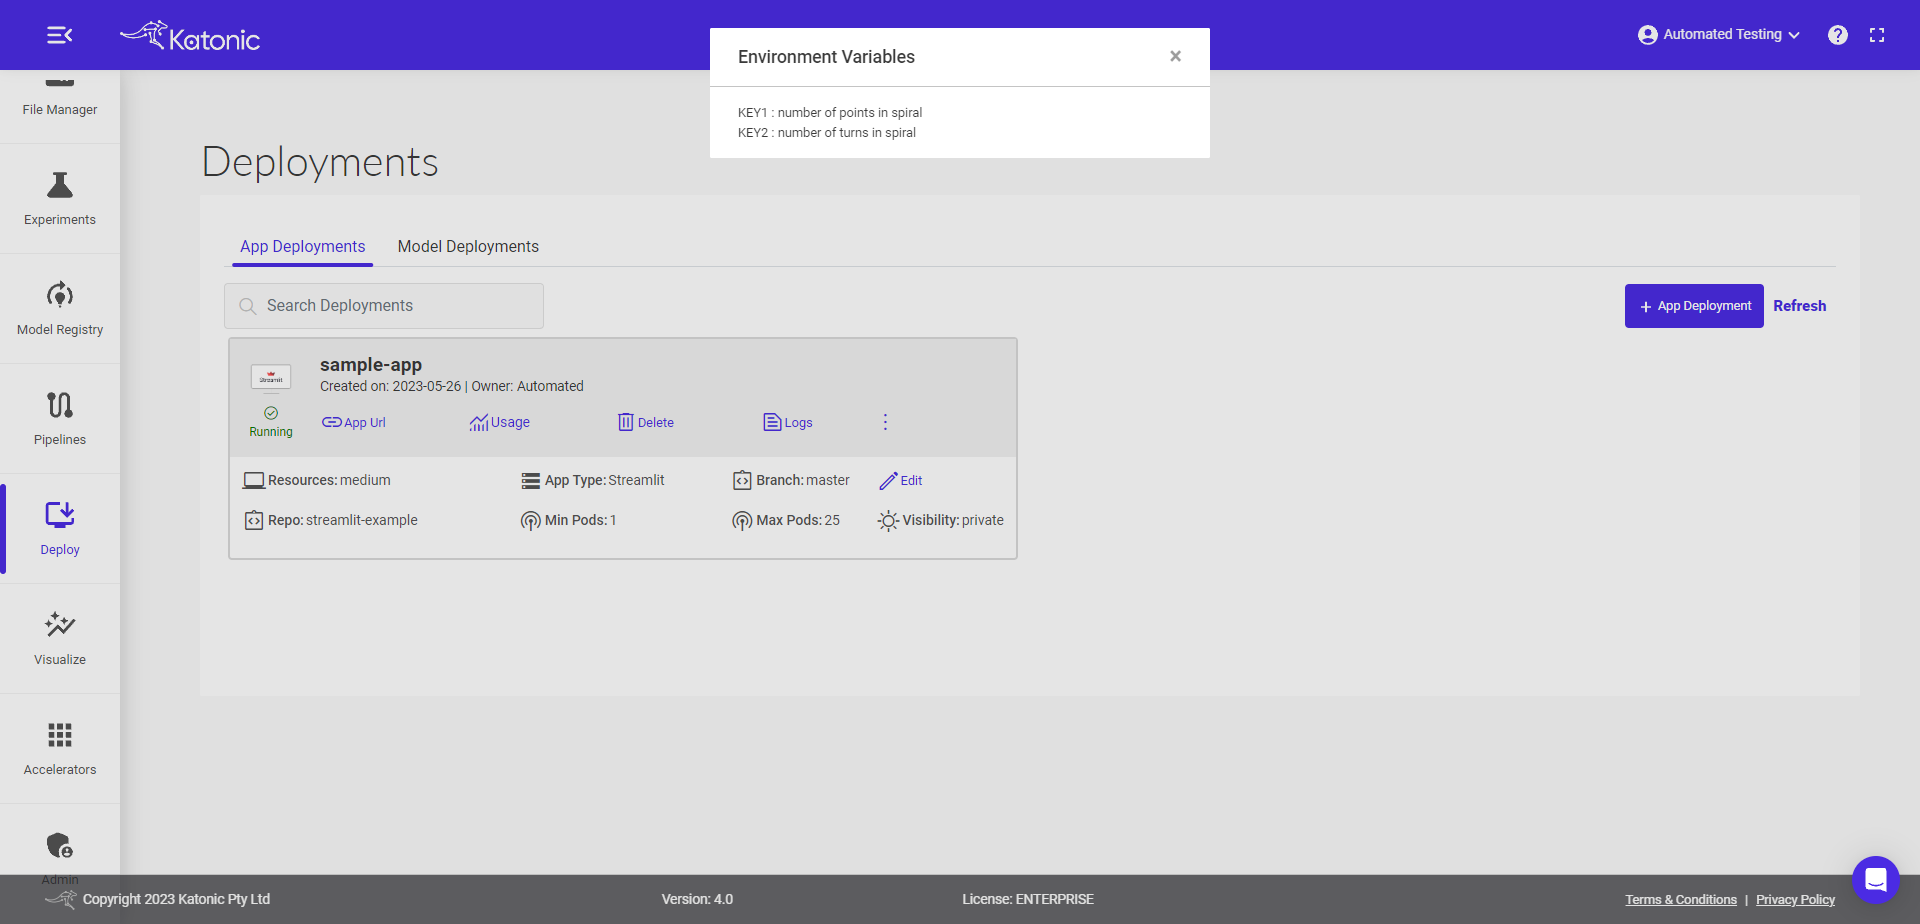
Task: Click the Running status indicator
Action: 271,422
